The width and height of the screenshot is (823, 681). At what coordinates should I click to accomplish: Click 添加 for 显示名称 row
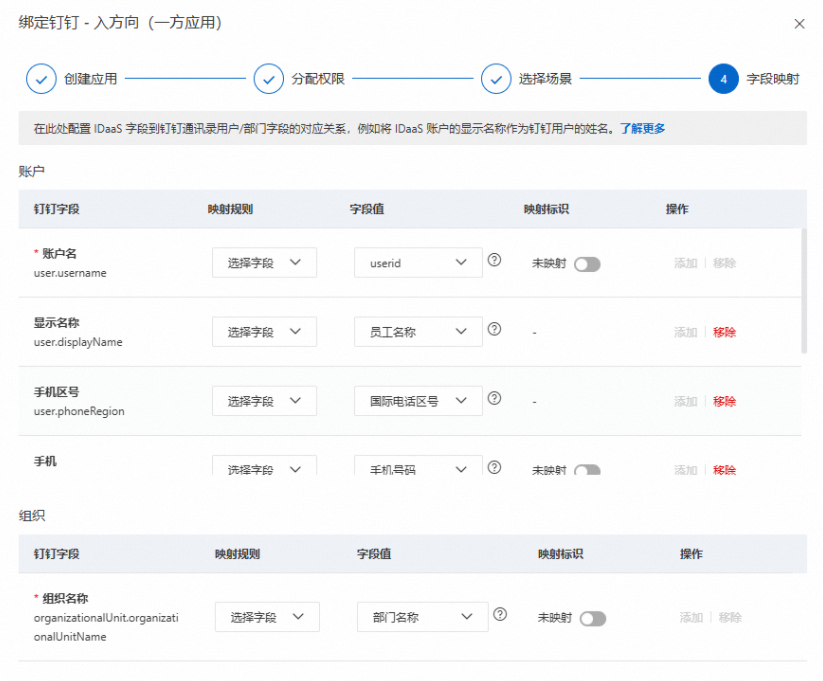point(685,332)
